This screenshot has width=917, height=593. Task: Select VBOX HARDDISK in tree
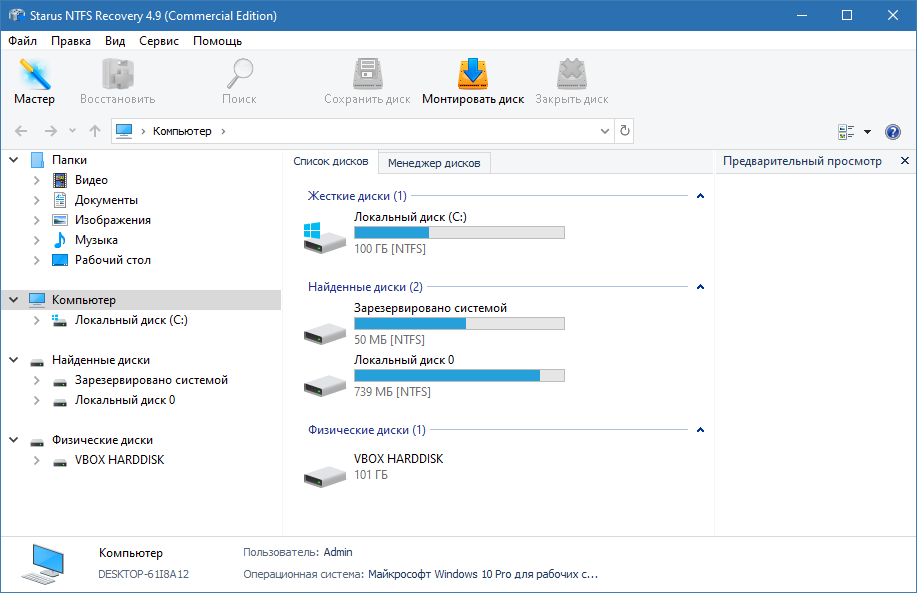pos(119,460)
